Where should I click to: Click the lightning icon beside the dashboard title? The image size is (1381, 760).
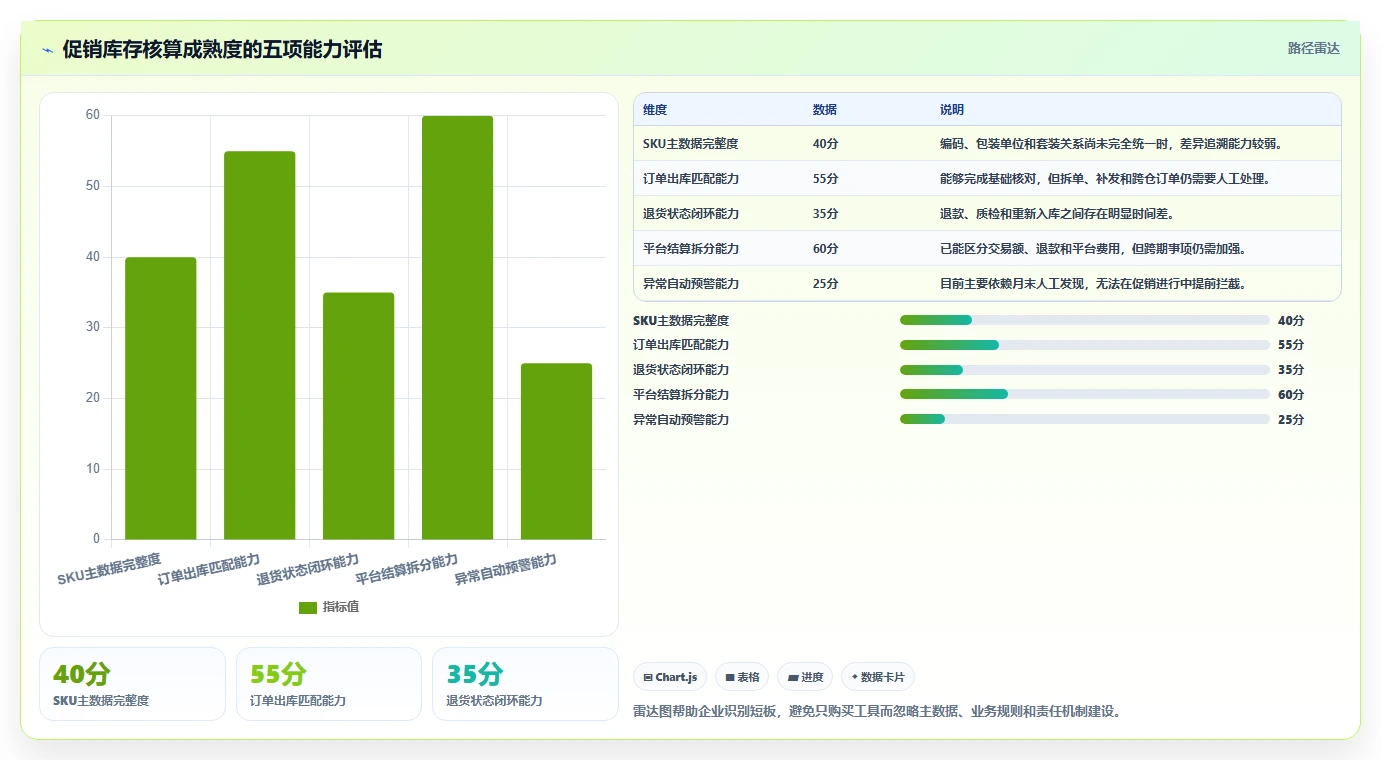pyautogui.click(x=47, y=50)
